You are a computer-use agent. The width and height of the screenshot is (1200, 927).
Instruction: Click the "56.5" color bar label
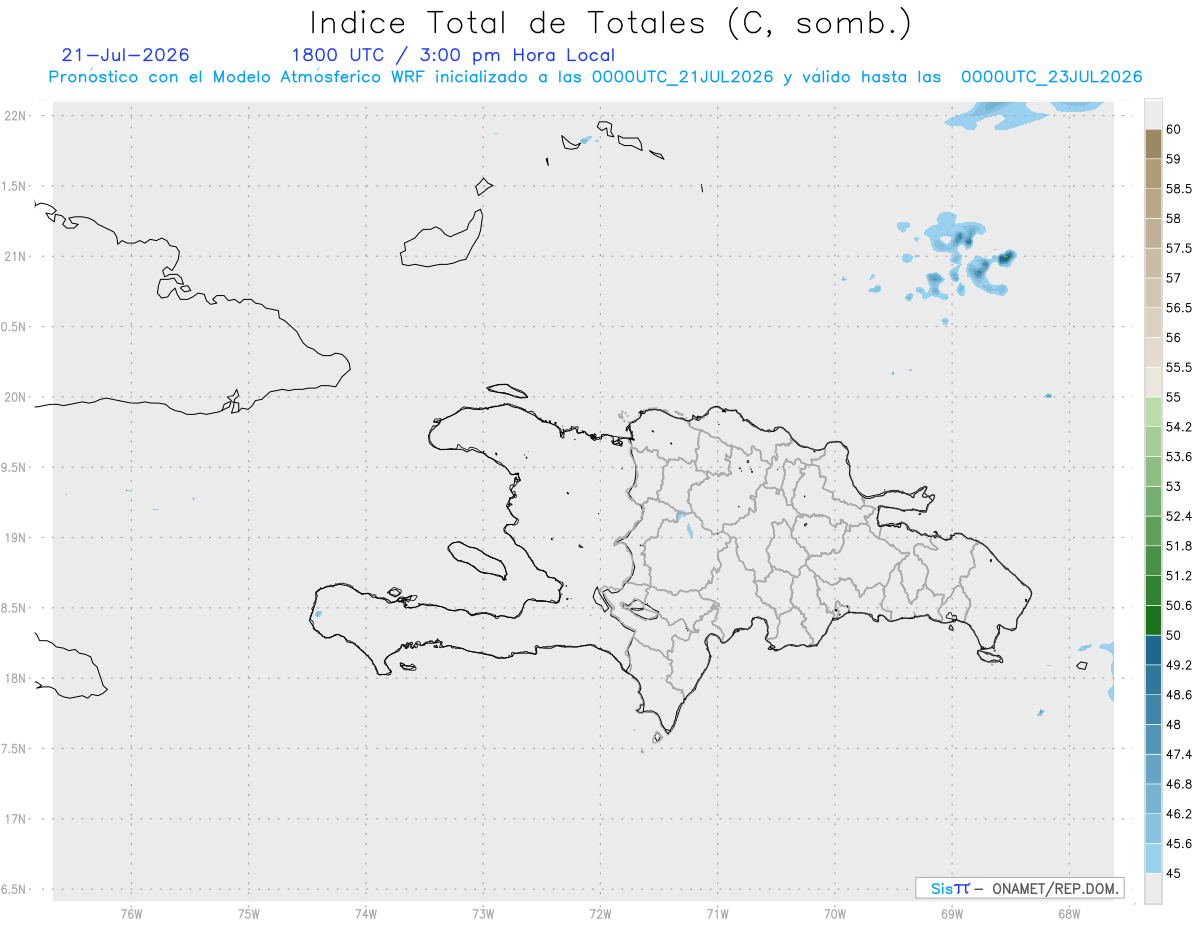pyautogui.click(x=1179, y=308)
